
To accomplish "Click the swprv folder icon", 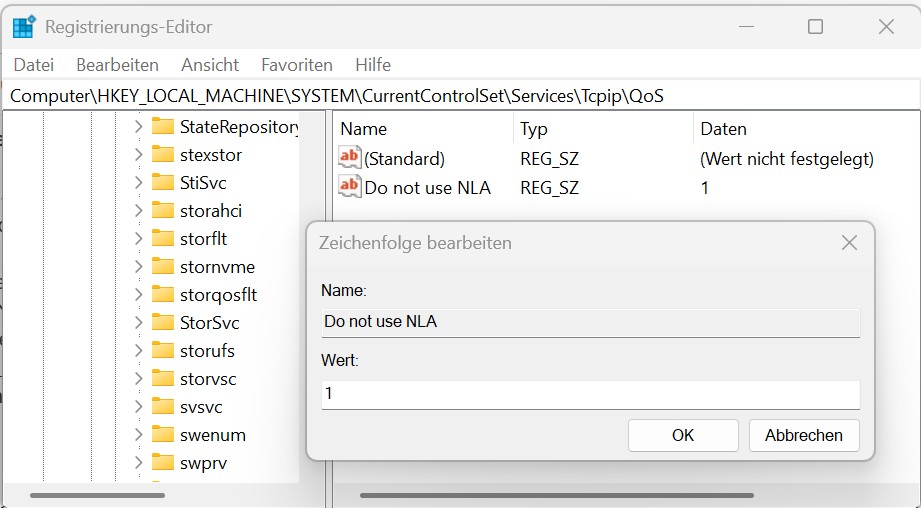I will [x=163, y=463].
